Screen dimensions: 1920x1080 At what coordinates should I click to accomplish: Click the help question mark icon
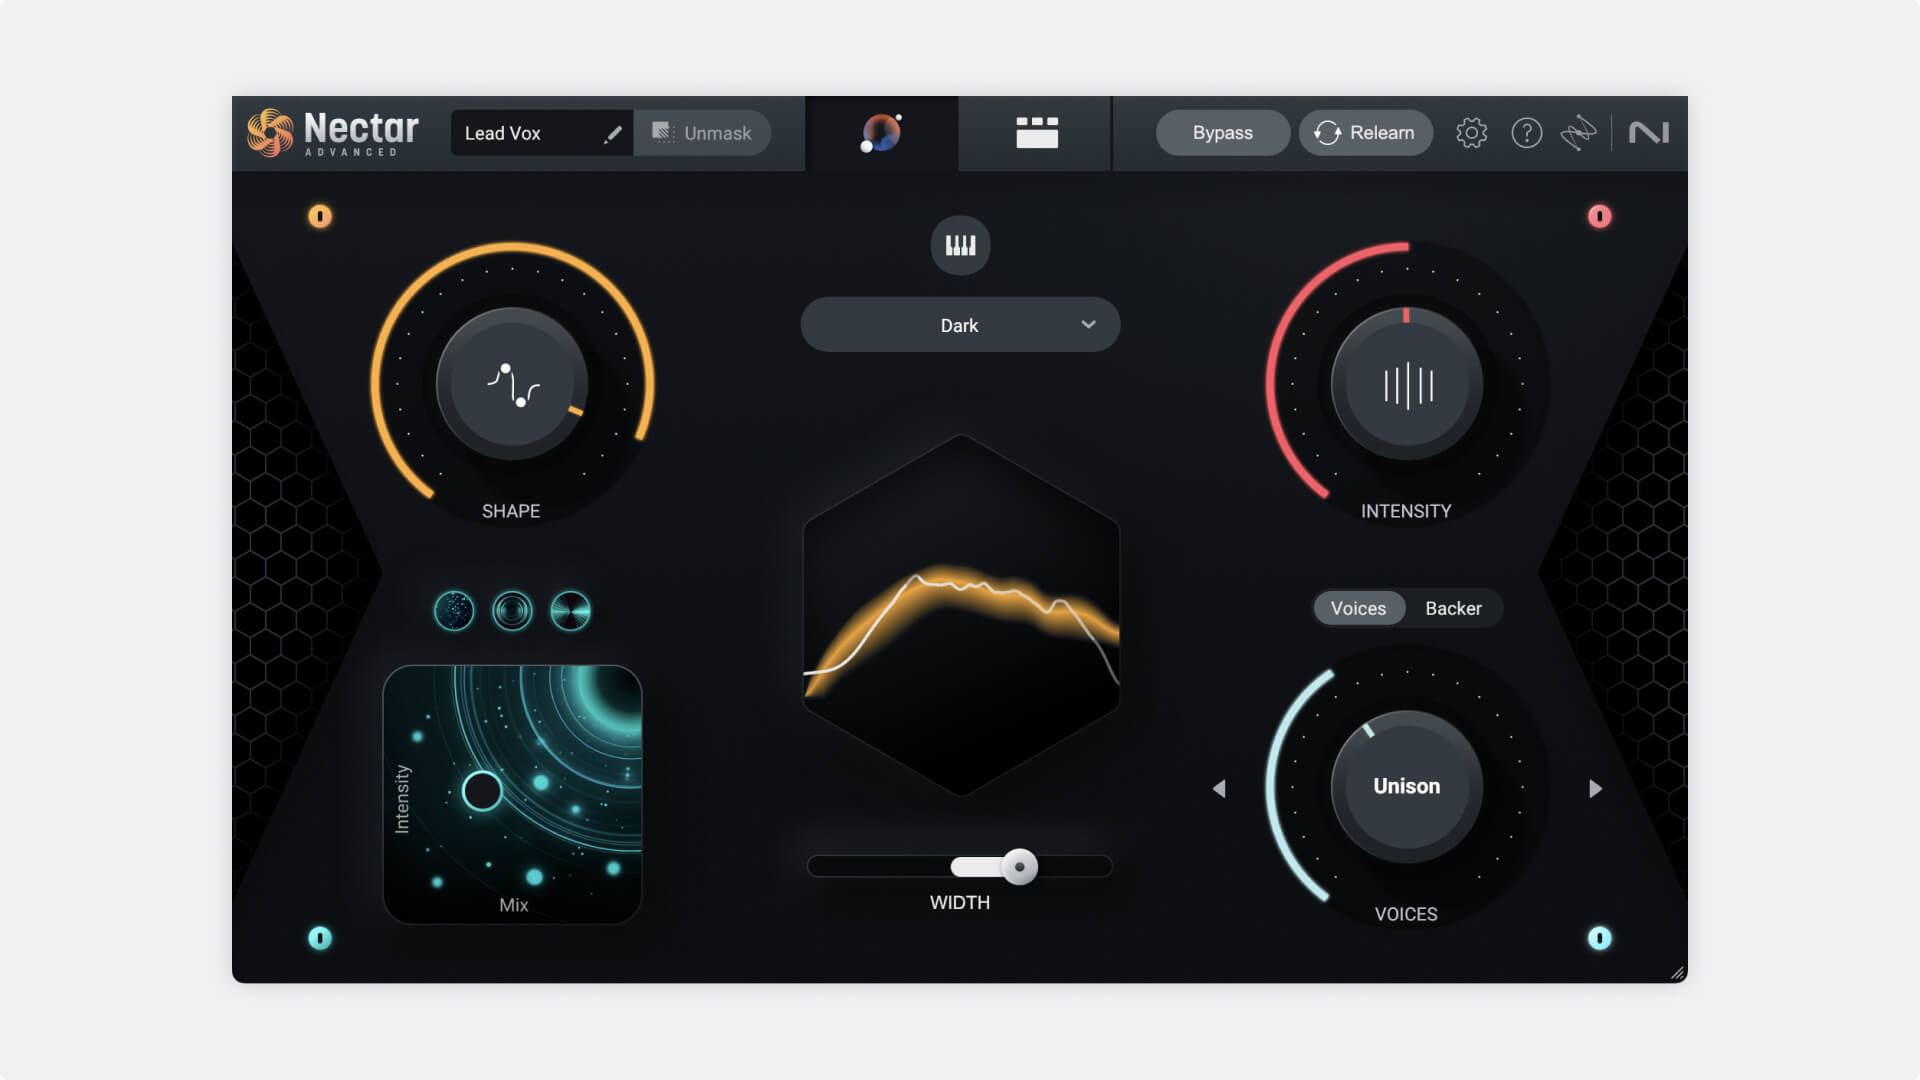[1524, 132]
